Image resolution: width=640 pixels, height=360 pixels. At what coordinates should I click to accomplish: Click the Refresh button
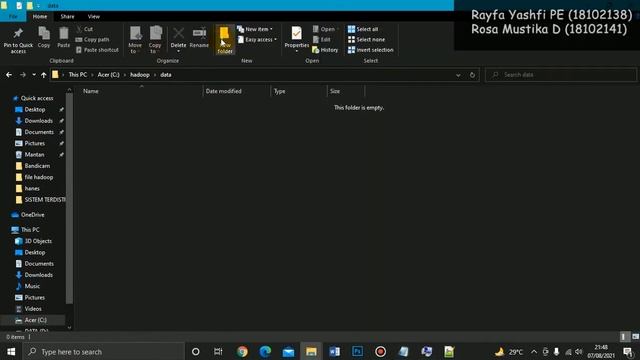[x=472, y=75]
